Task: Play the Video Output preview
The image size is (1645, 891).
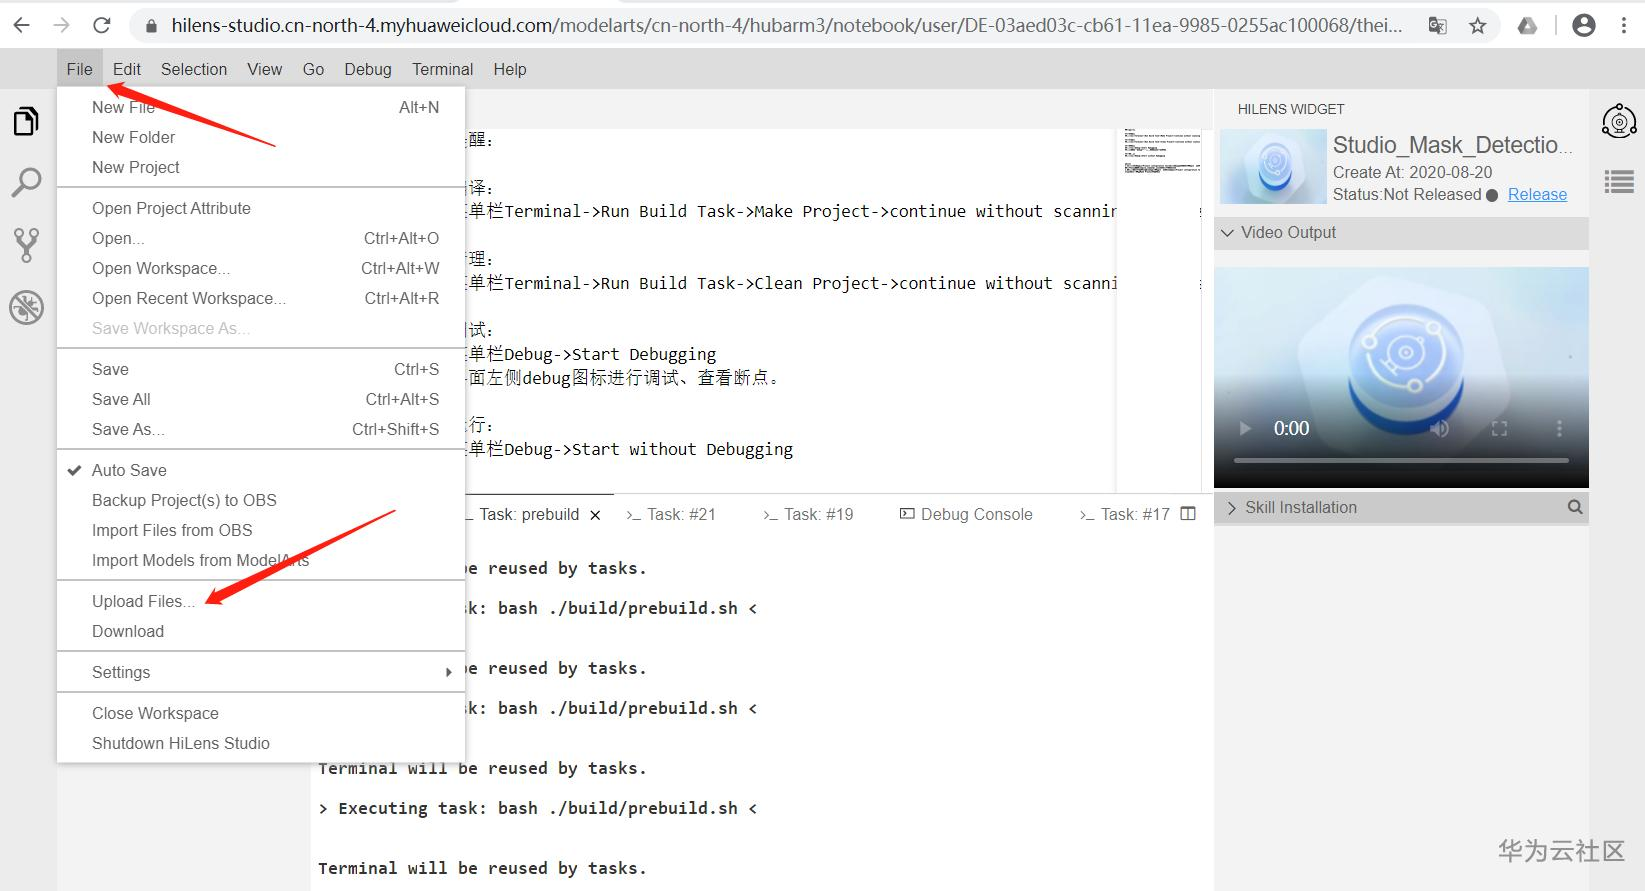Action: pos(1245,428)
